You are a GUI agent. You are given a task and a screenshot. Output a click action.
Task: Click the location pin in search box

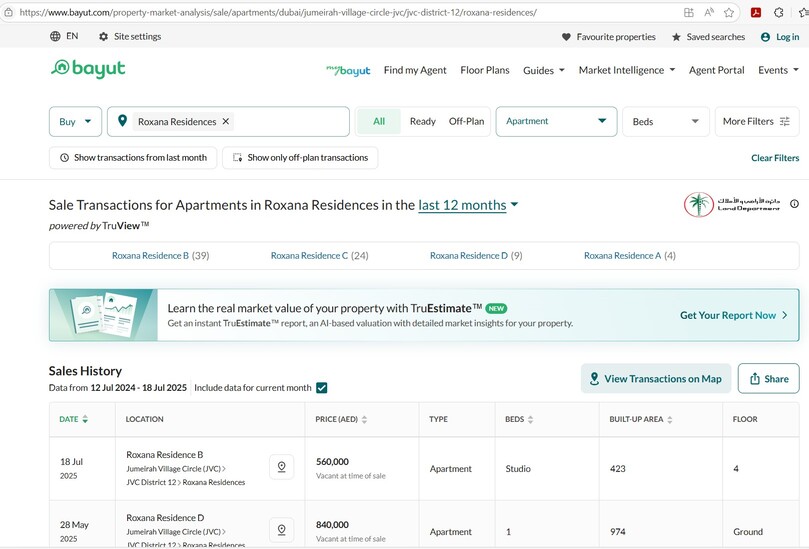tap(122, 121)
